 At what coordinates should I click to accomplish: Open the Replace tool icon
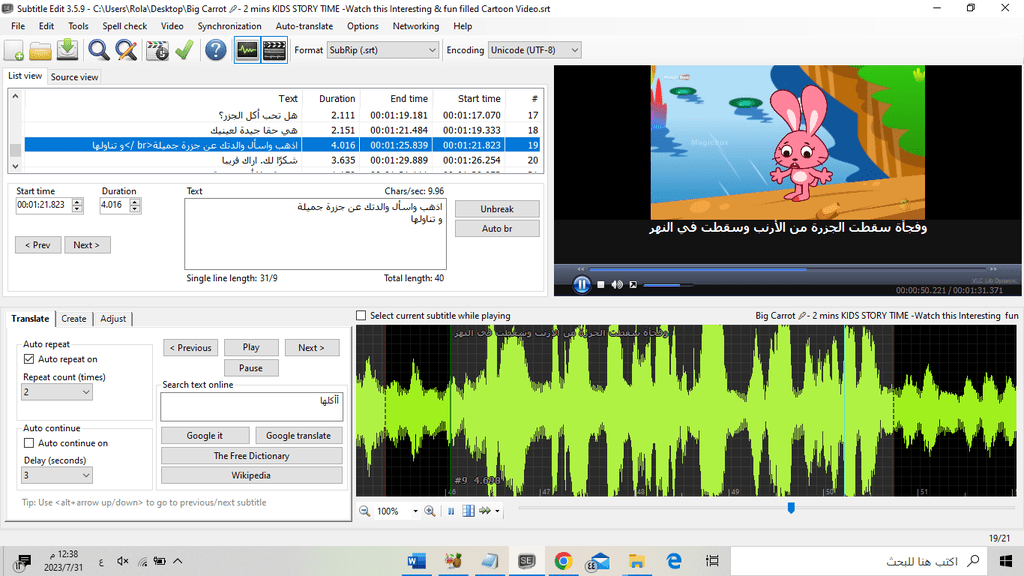coord(126,50)
